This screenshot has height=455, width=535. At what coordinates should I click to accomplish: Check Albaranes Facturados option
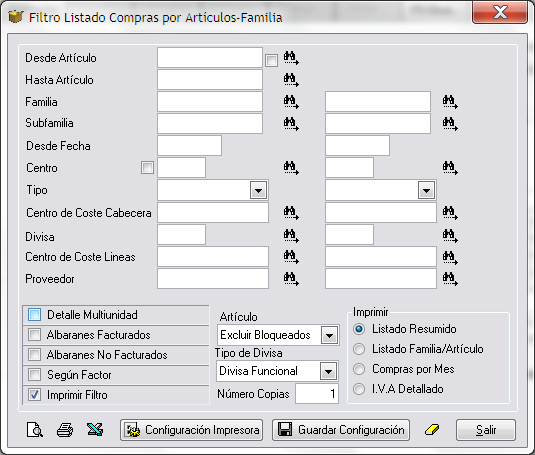point(34,335)
